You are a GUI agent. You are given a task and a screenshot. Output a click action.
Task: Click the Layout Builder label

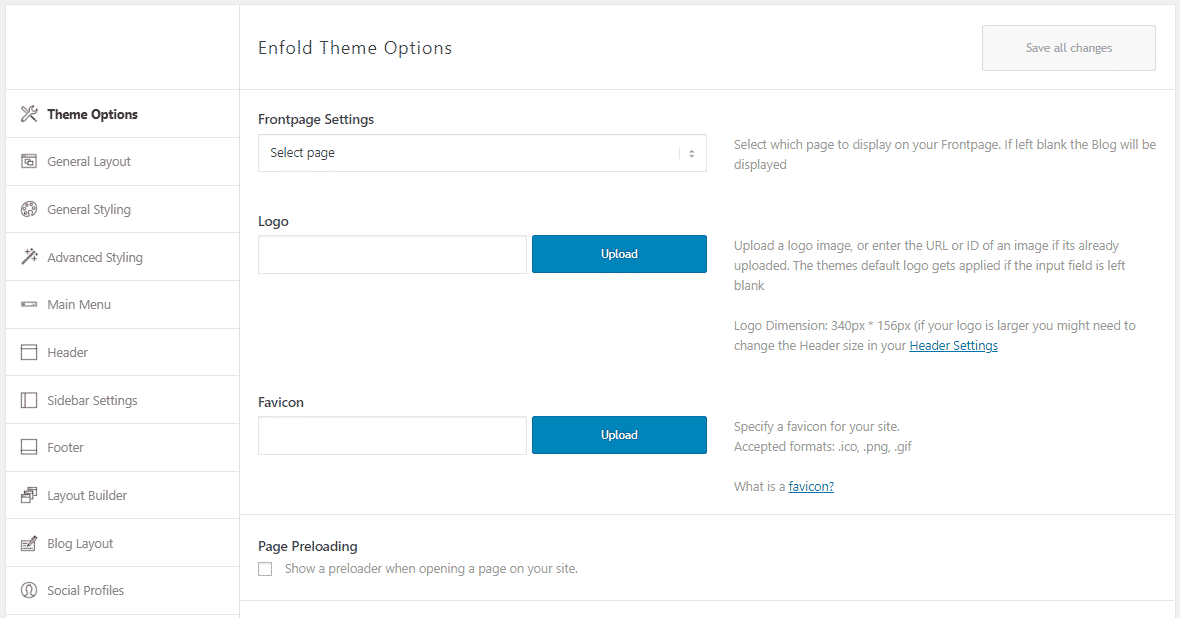87,495
